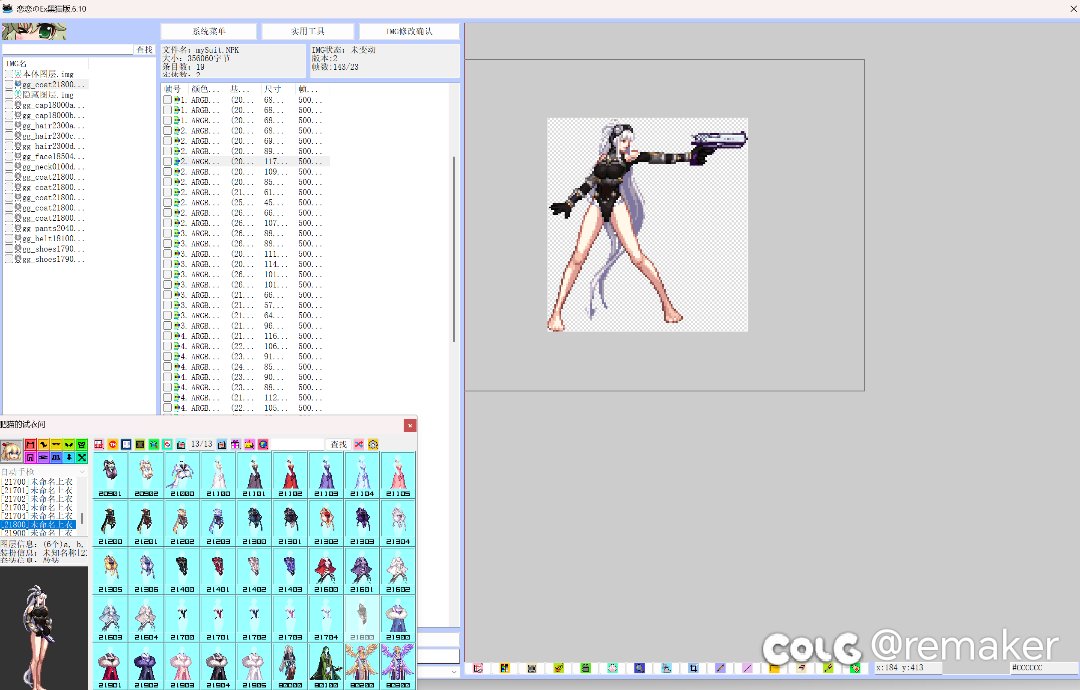Screen dimensions: 1080x690
Task: Select the crop tool icon in canvas toolbar
Action: [693, 668]
